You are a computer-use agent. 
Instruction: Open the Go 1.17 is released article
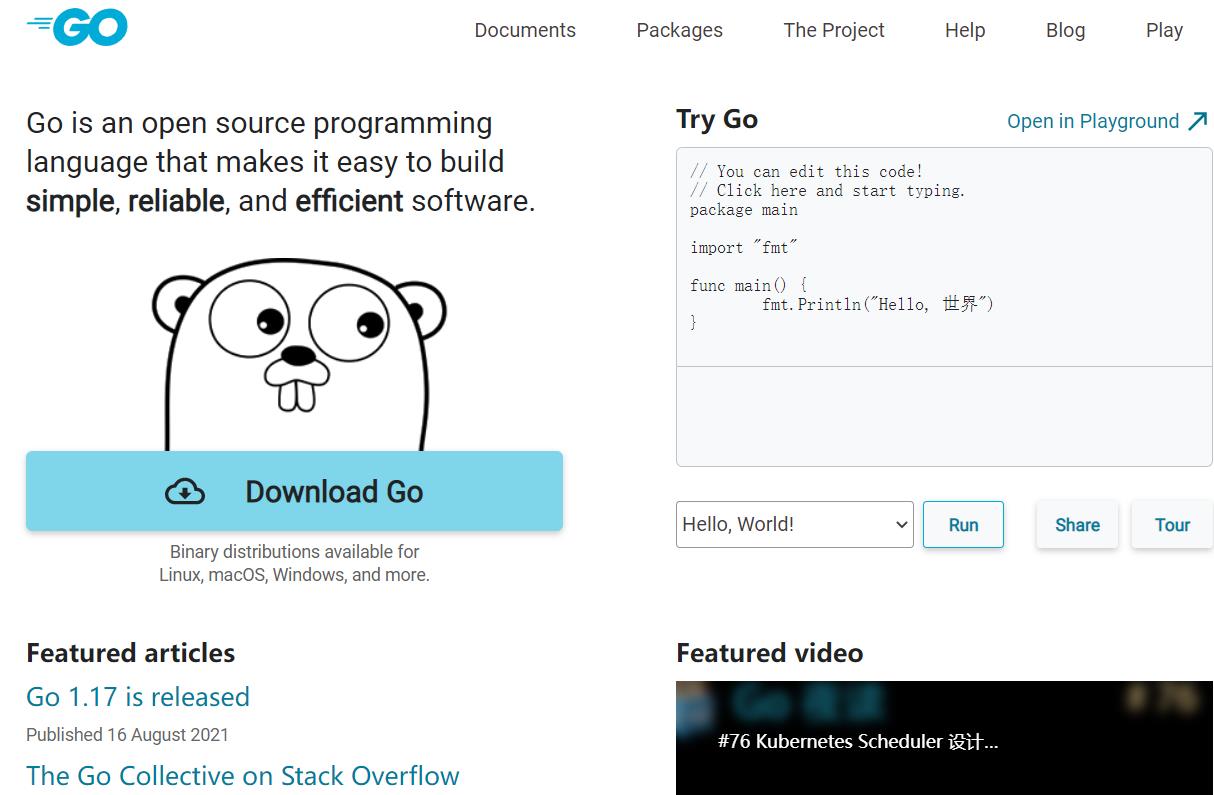click(138, 697)
